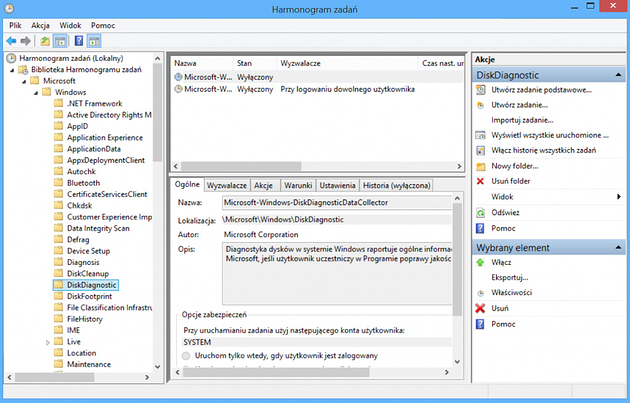Viewport: 630px width, 403px height.
Task: Click the Defrag folder icon
Action: pos(59,239)
